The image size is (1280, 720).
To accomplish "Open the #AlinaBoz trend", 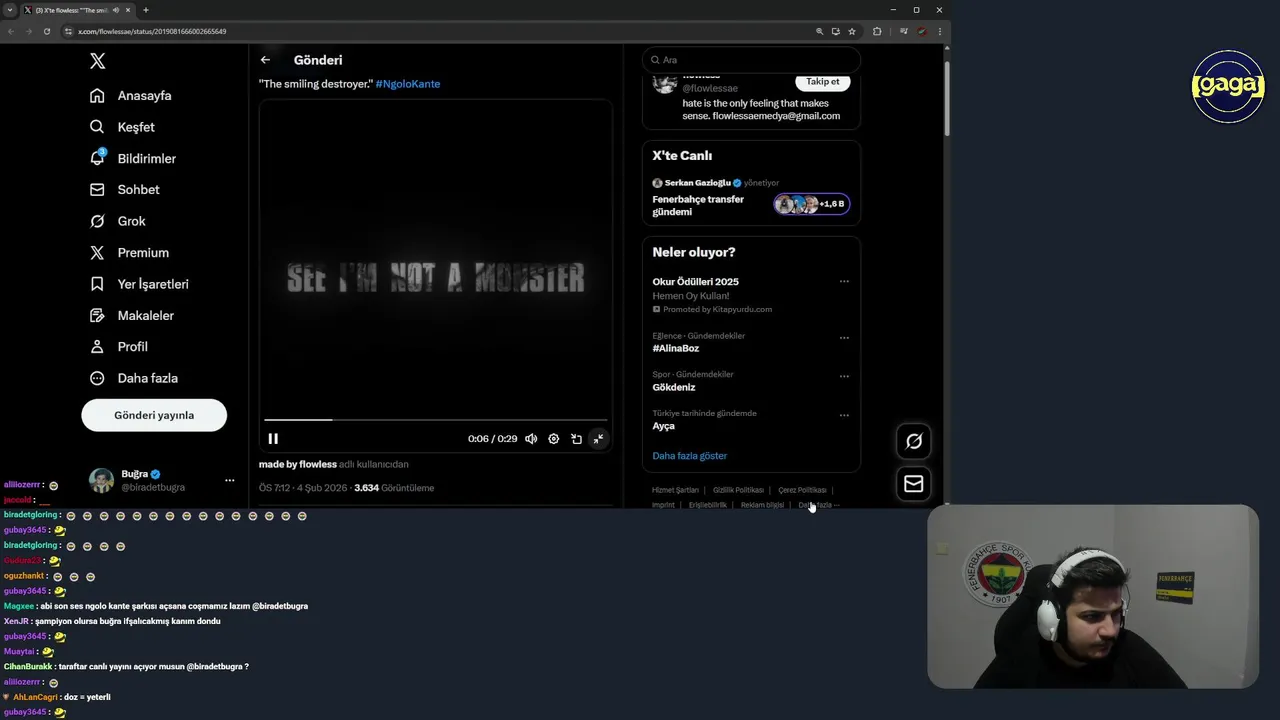I will pos(676,349).
